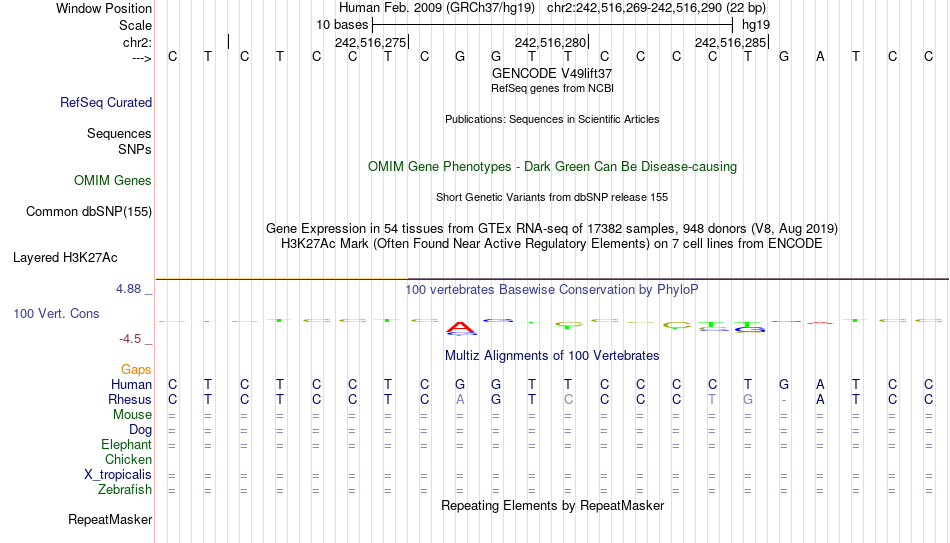The image size is (950, 543).
Task: Click the grey dash gap in Rhesus row
Action: (x=784, y=401)
